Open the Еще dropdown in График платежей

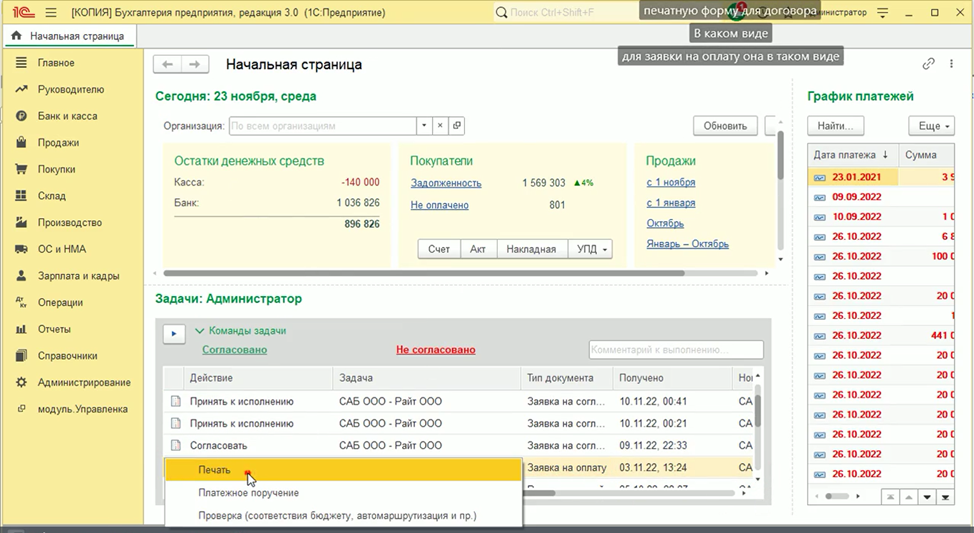tap(931, 126)
